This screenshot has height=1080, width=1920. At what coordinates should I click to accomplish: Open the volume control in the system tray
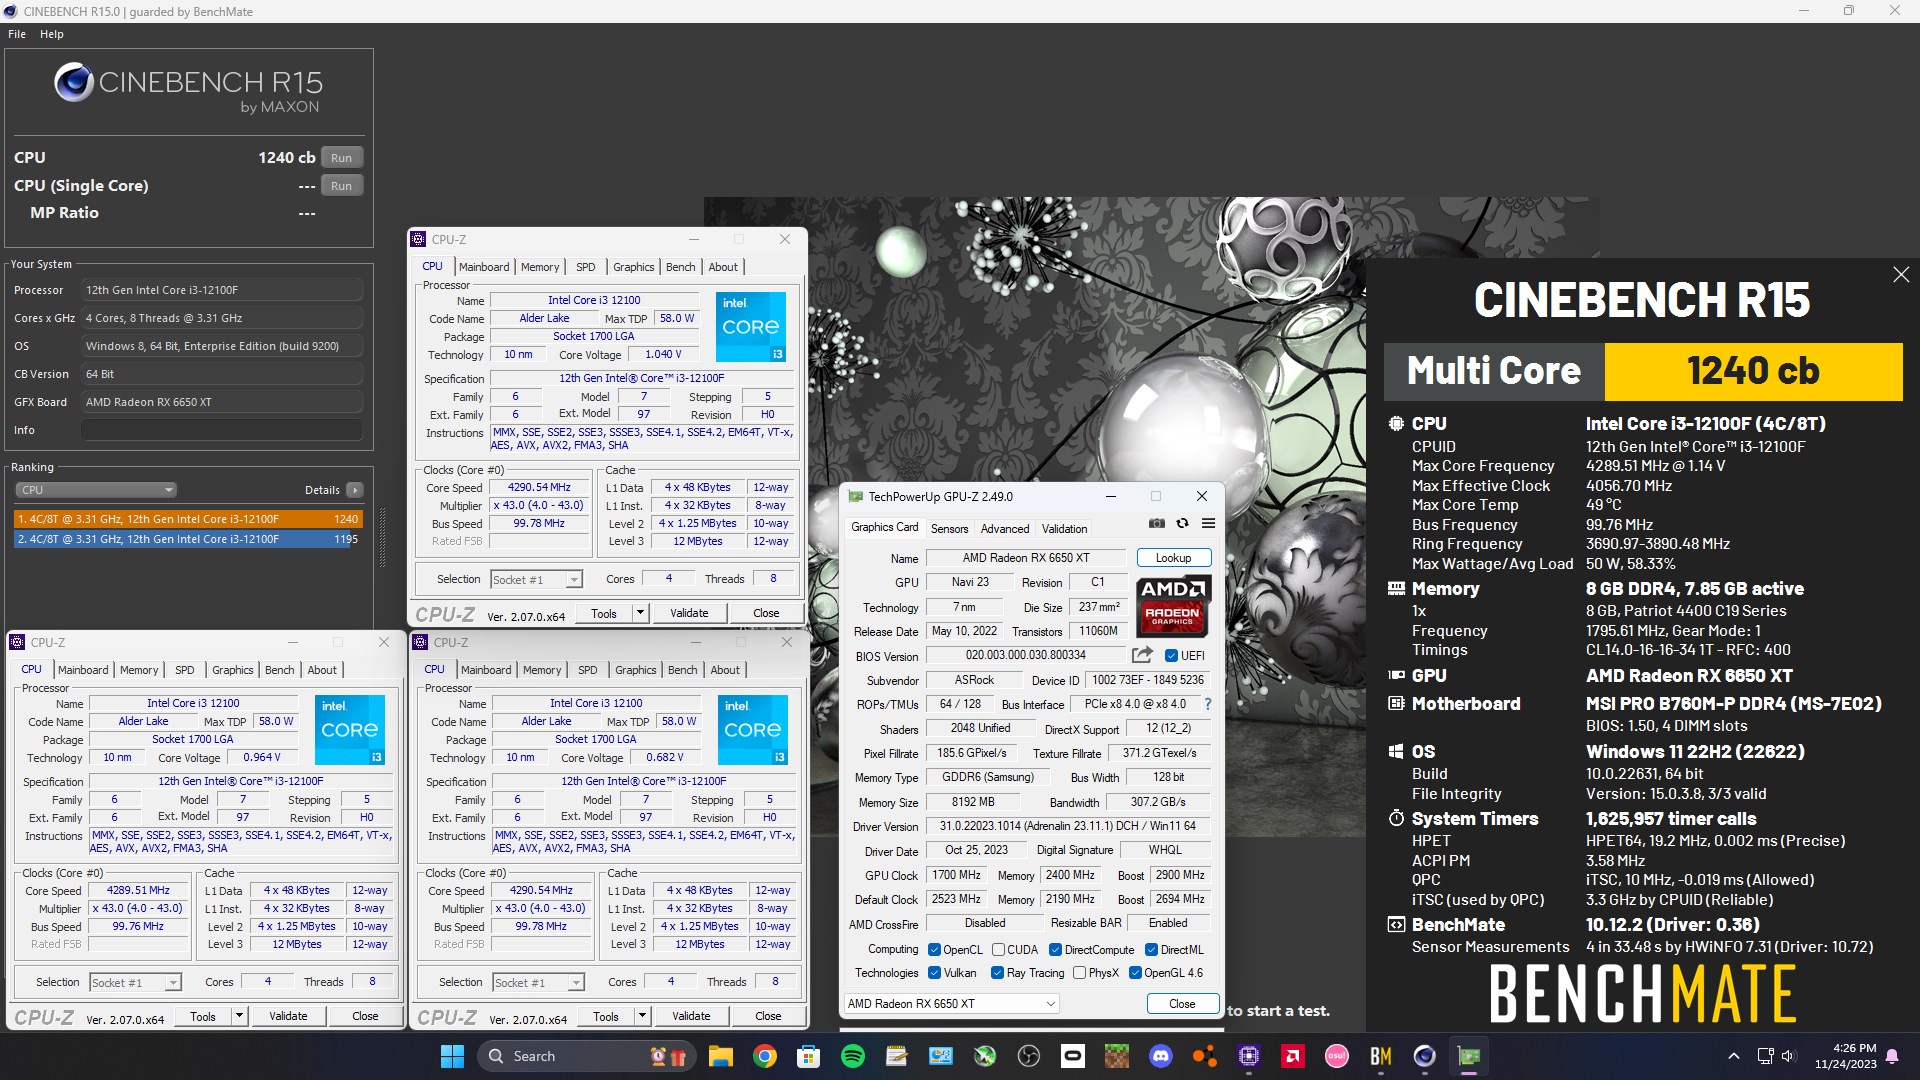pyautogui.click(x=1789, y=1056)
